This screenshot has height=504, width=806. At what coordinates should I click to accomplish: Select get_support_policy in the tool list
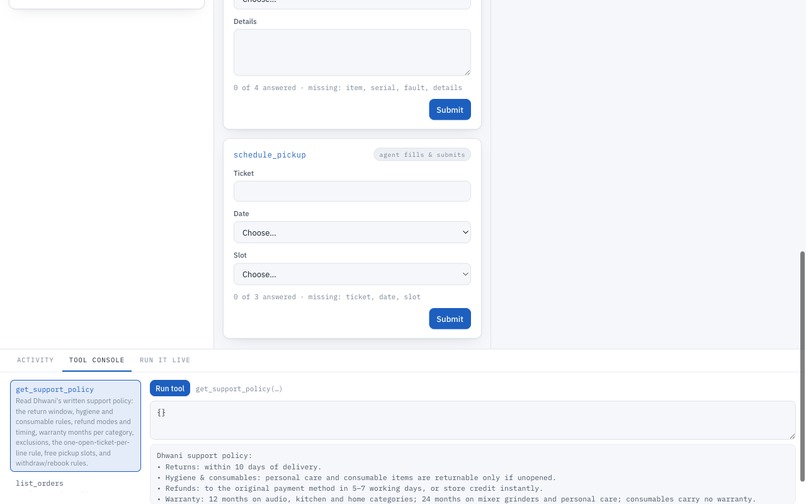coord(75,426)
